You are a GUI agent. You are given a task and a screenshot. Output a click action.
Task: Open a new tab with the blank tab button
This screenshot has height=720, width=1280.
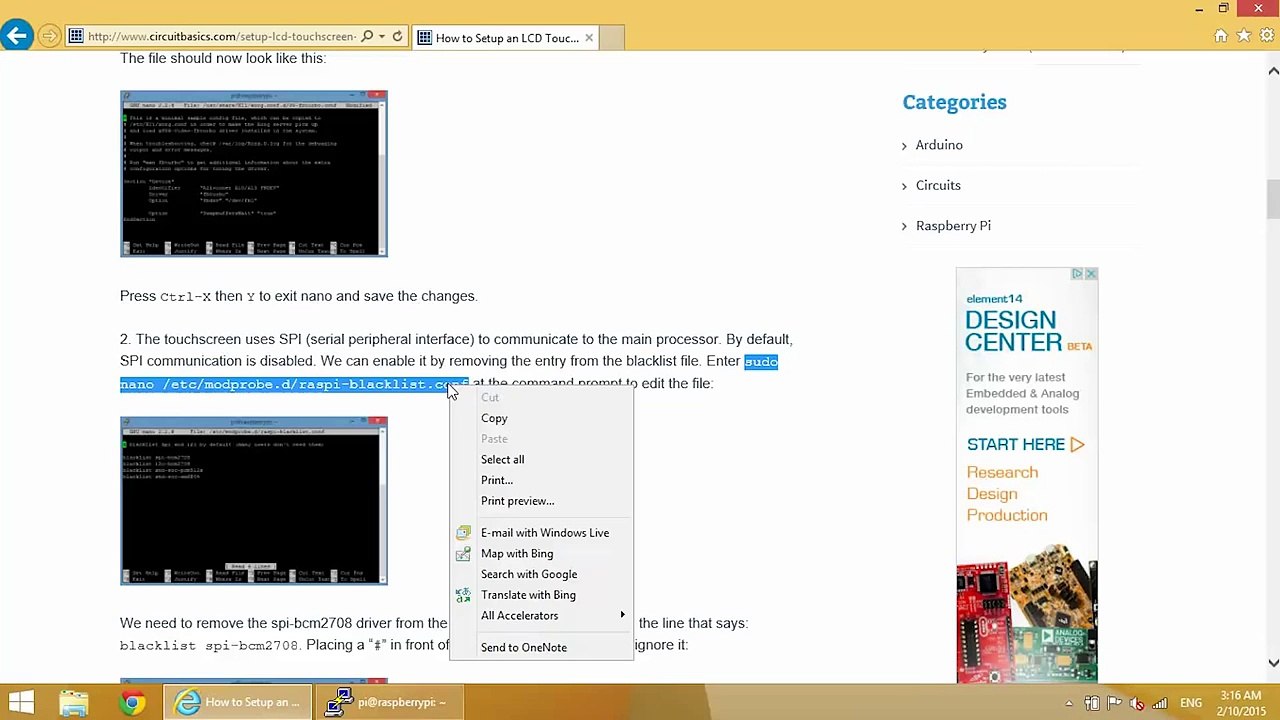pos(612,38)
